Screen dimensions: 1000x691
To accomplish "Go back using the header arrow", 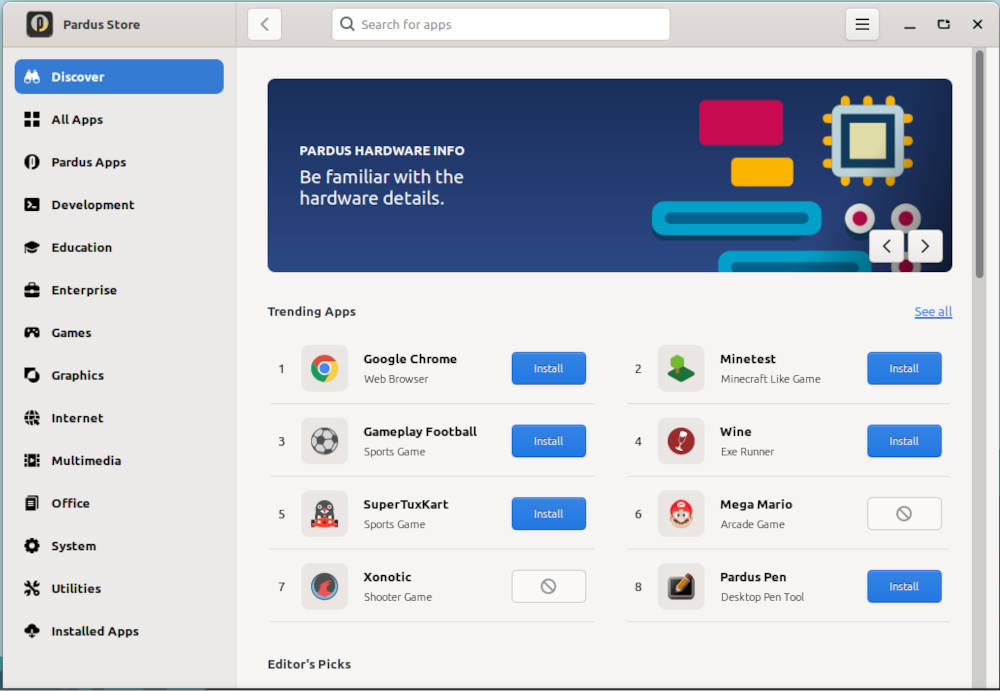I will click(x=265, y=25).
